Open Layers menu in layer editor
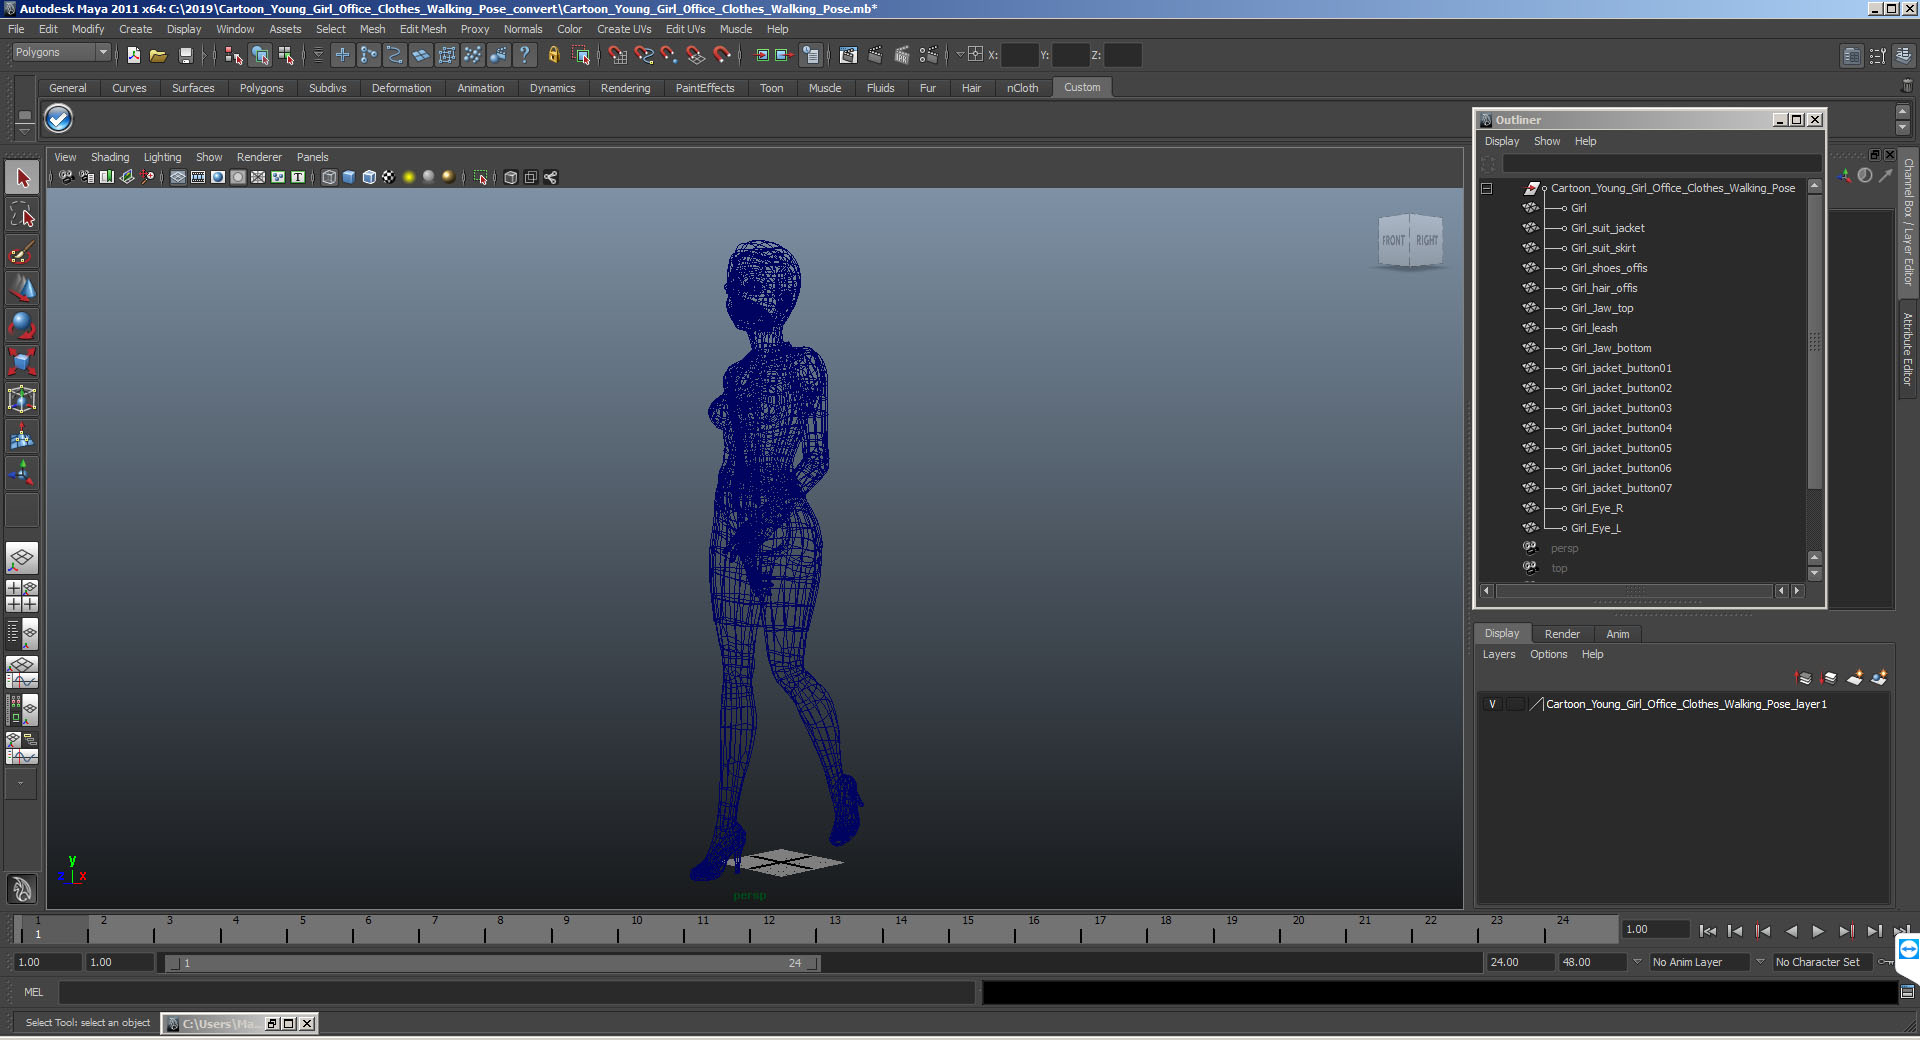This screenshot has width=1920, height=1040. click(1498, 654)
